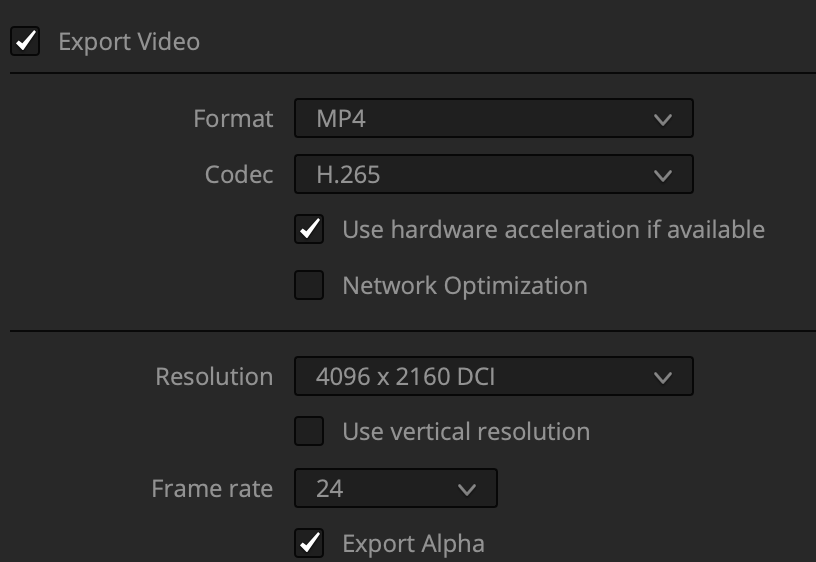Enable the Network Optimization checkbox
Viewport: 816px width, 562px height.
click(x=309, y=285)
